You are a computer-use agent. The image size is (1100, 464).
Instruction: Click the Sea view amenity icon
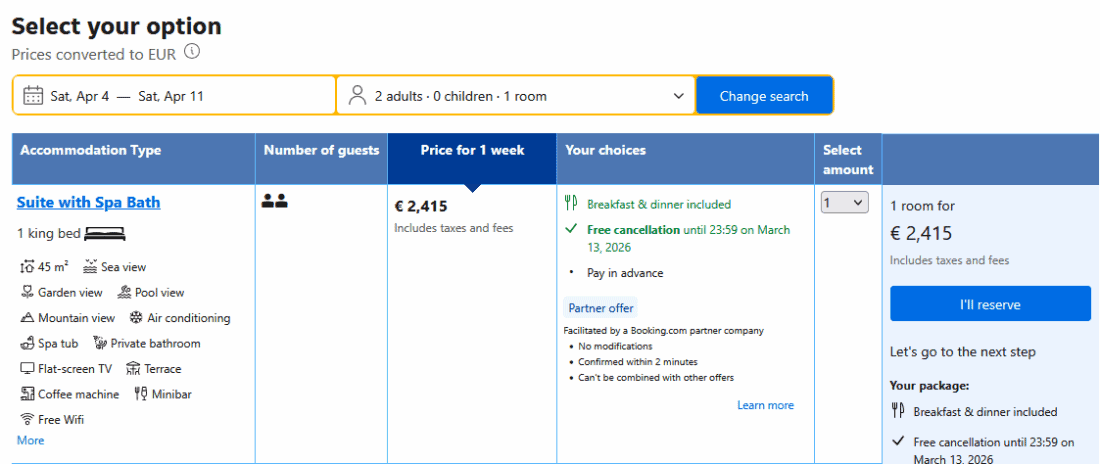(x=90, y=267)
